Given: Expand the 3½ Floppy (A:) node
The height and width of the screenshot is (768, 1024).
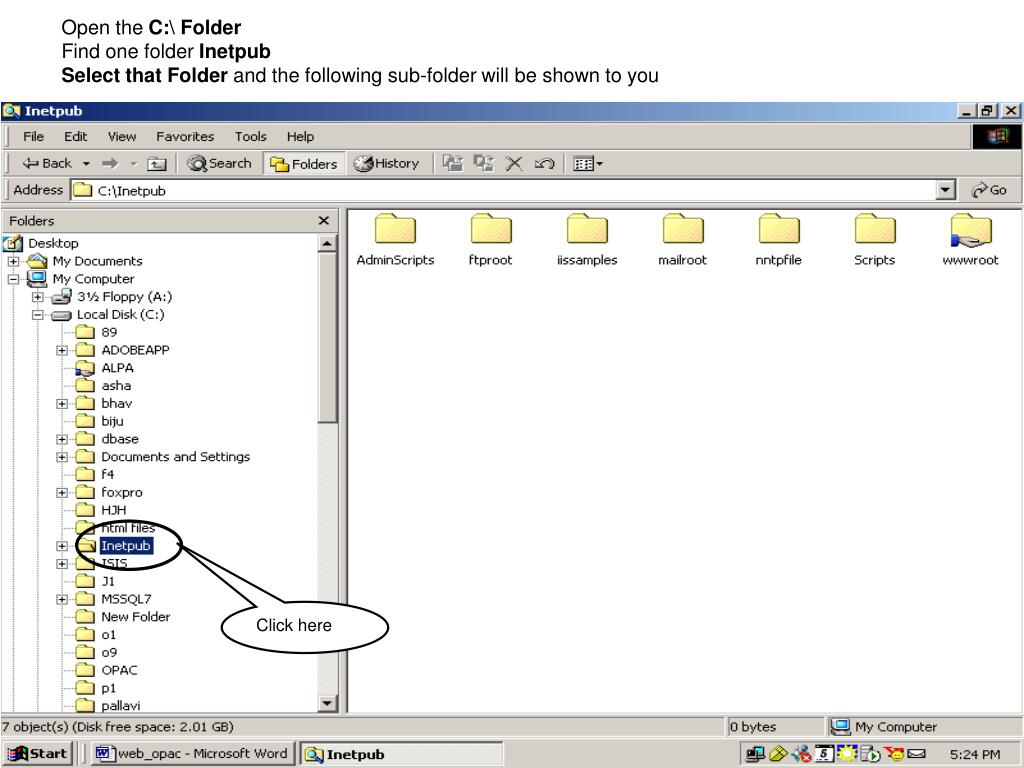Looking at the screenshot, I should tap(38, 297).
